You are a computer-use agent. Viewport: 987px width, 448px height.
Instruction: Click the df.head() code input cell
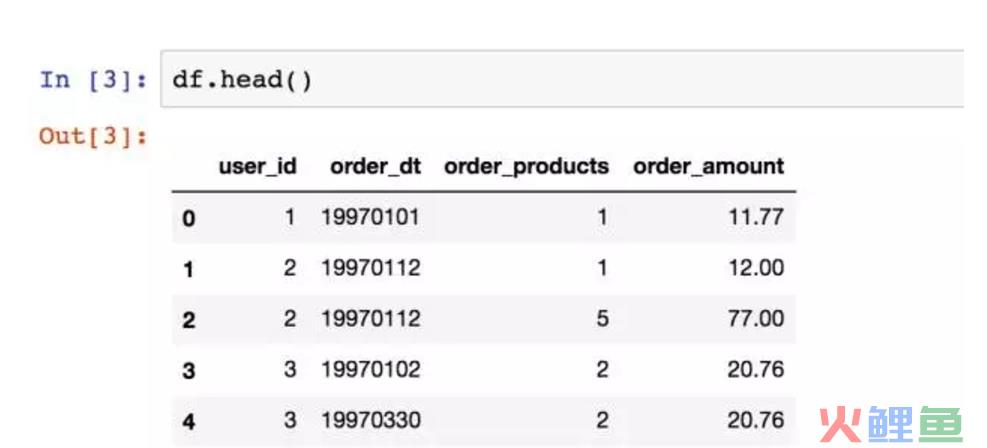coord(562,79)
